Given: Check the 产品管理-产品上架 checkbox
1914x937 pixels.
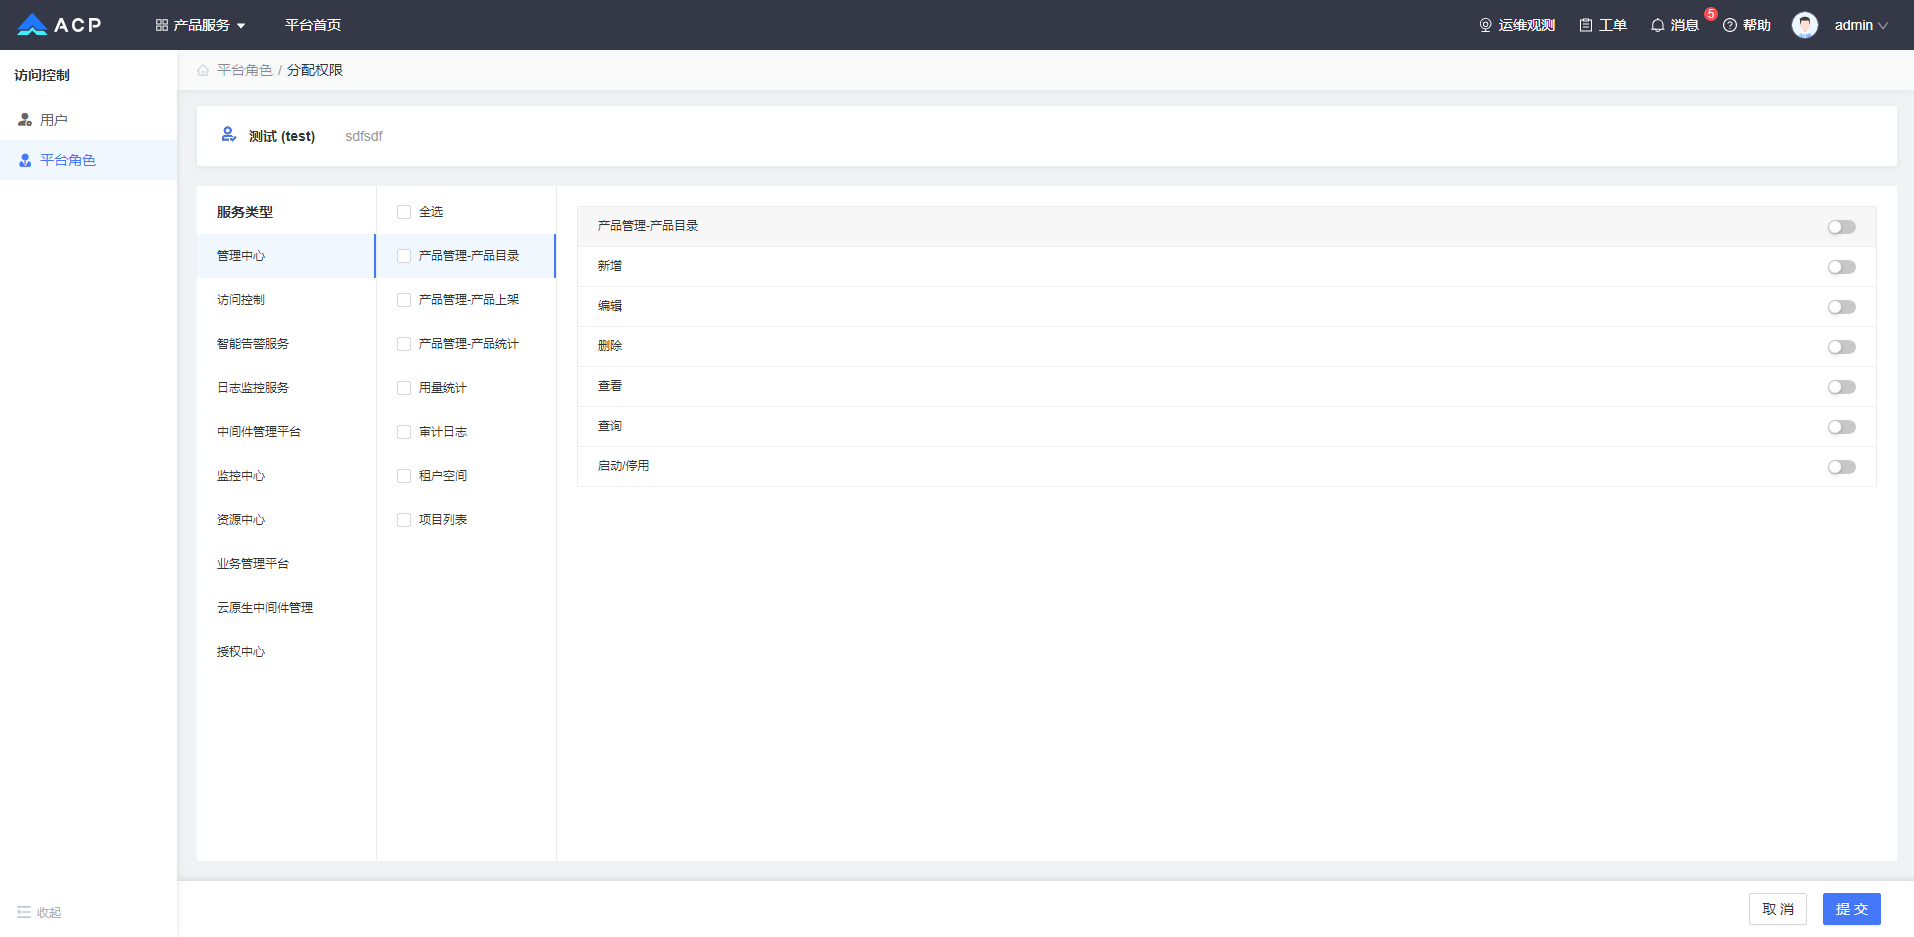Looking at the screenshot, I should coord(404,300).
